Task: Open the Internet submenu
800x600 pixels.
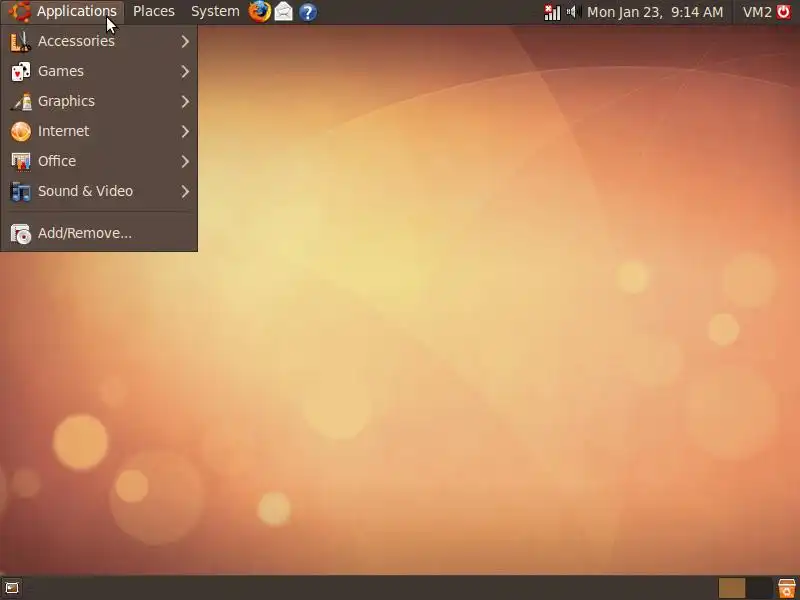Action: [x=99, y=131]
